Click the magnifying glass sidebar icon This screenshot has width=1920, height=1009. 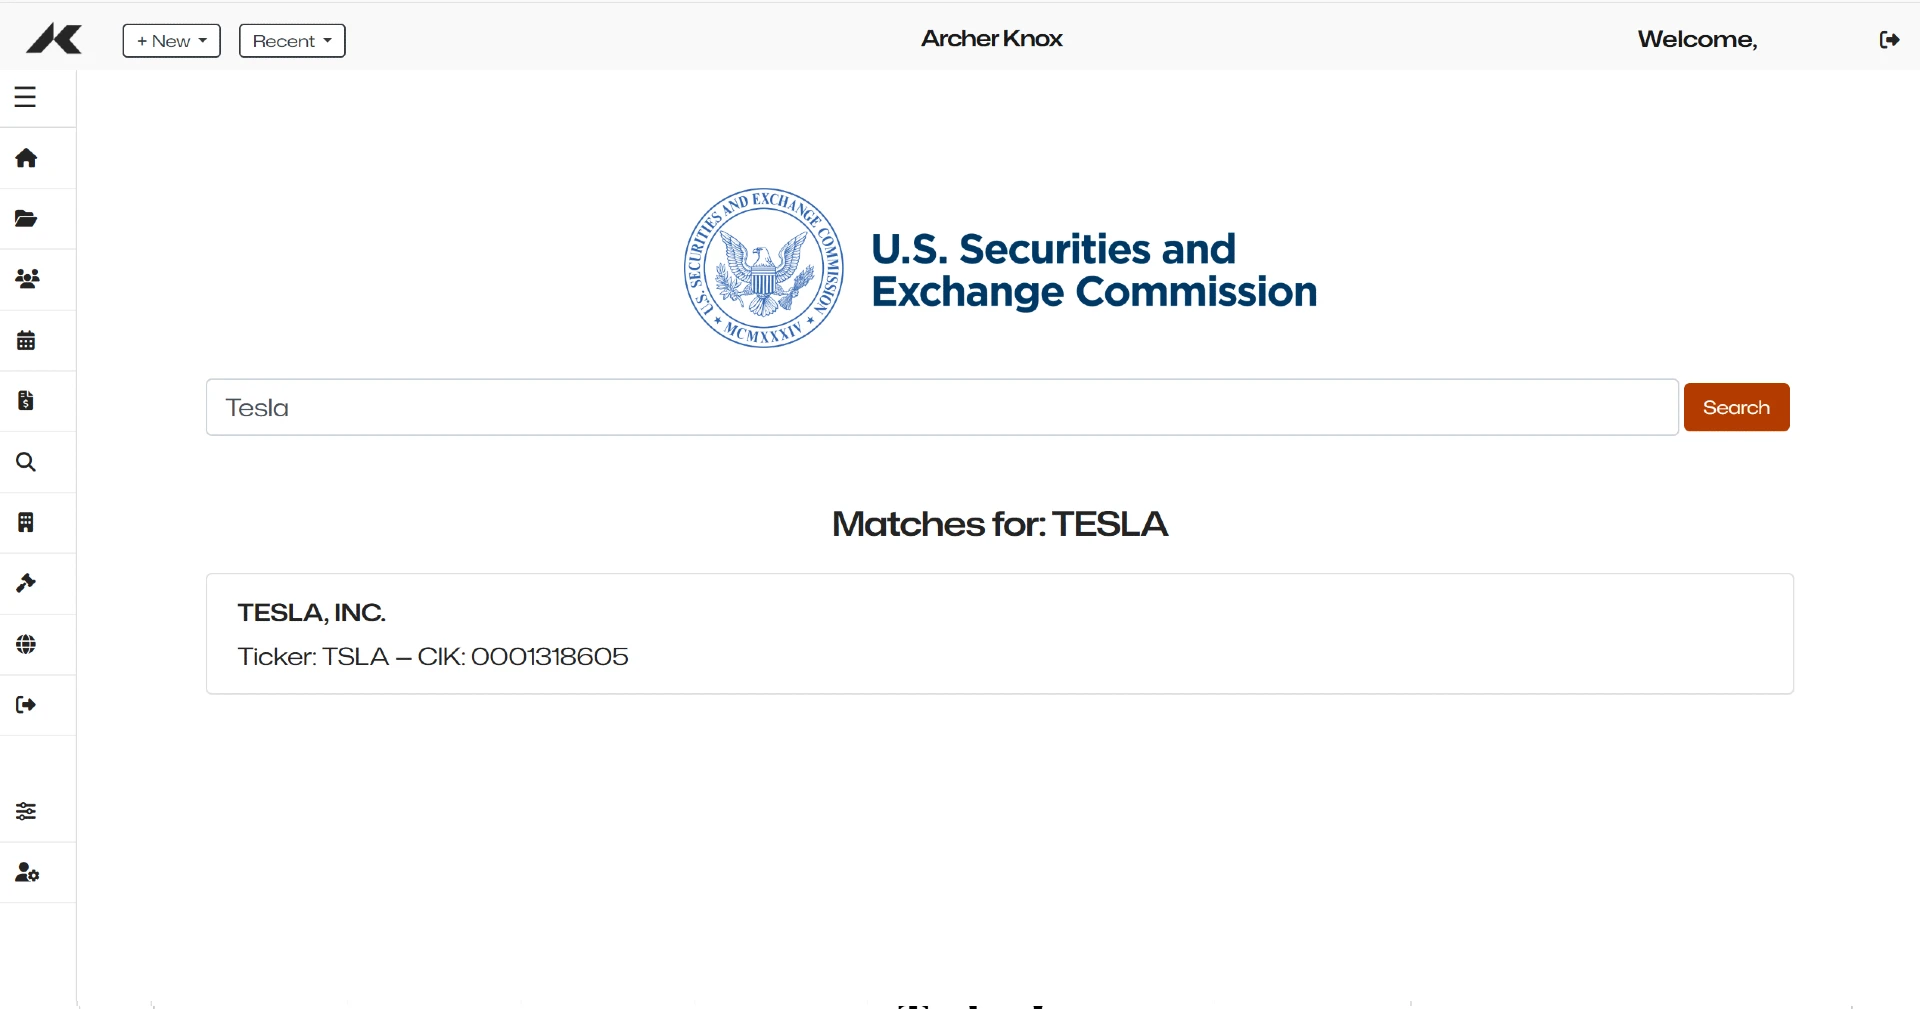(26, 462)
